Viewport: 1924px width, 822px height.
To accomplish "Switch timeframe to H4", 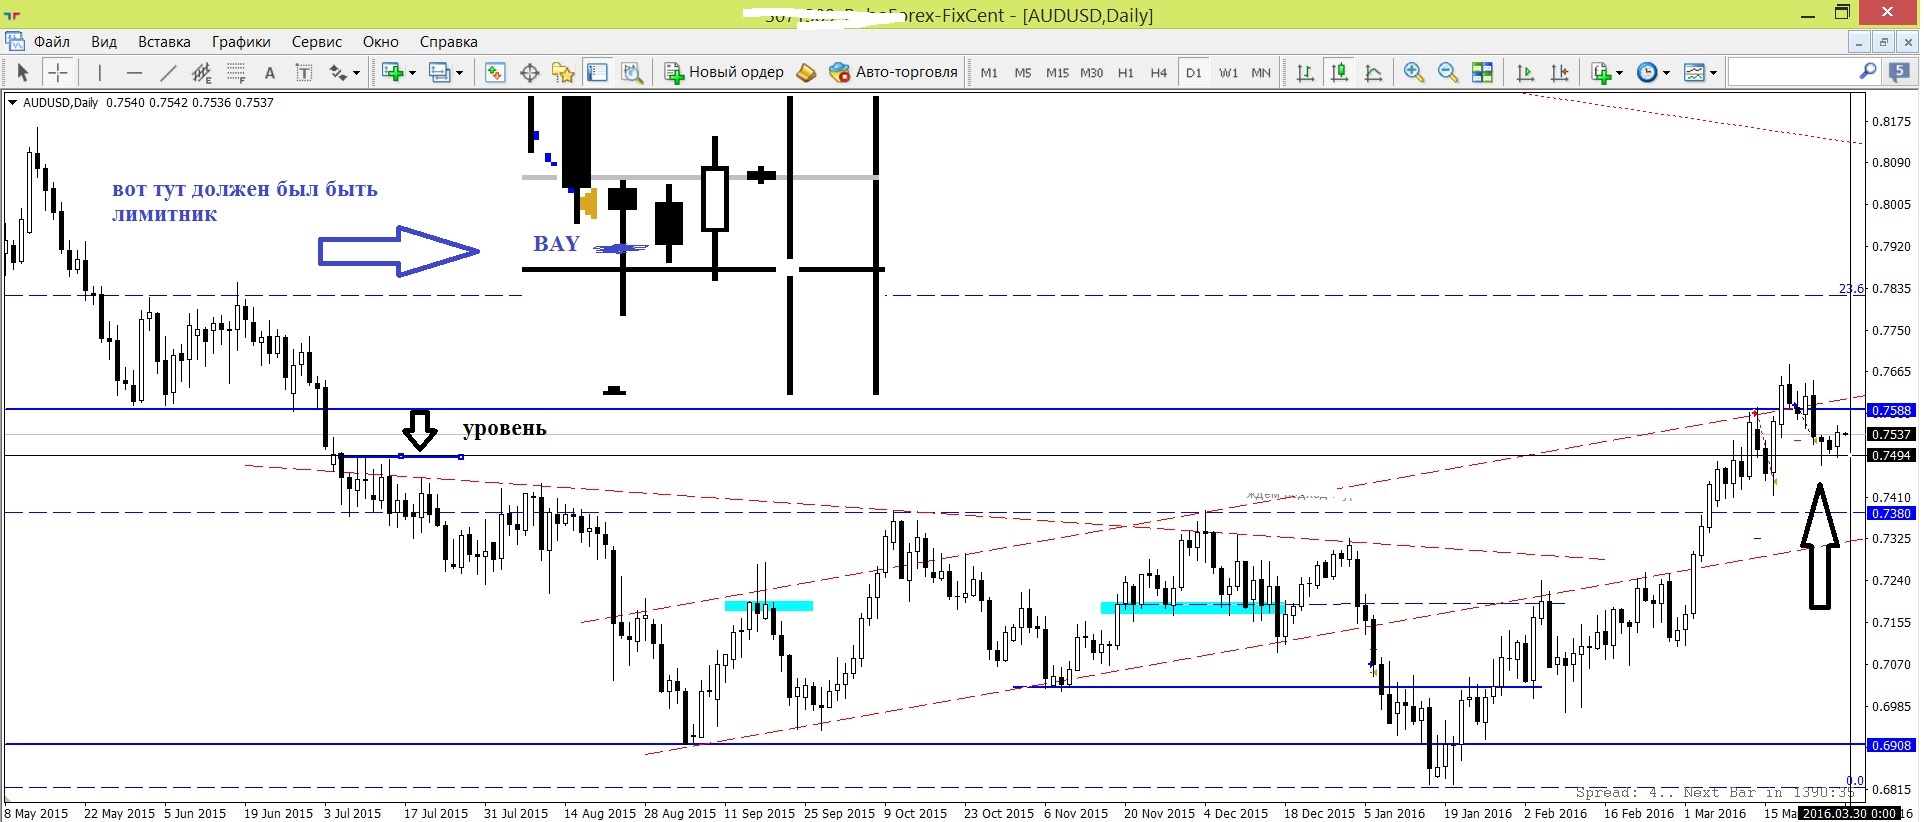I will (x=1158, y=72).
